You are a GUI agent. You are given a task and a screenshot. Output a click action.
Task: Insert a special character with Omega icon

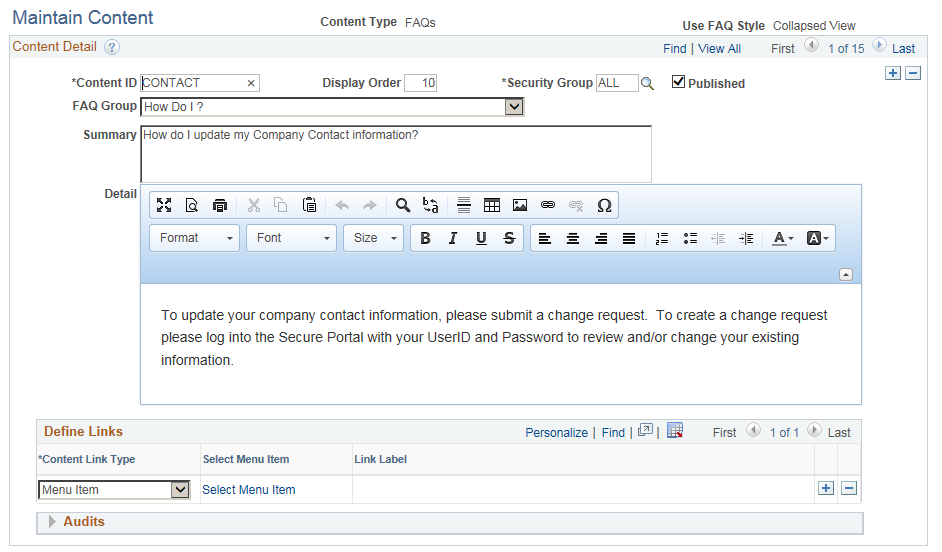coord(604,205)
